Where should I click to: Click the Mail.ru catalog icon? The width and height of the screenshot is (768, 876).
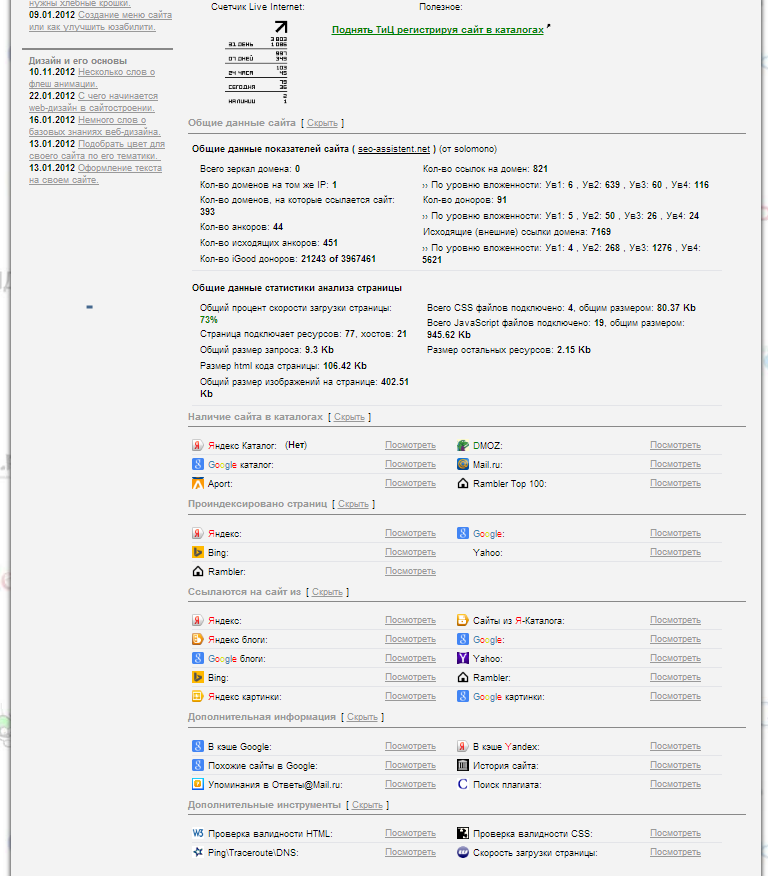click(x=463, y=465)
